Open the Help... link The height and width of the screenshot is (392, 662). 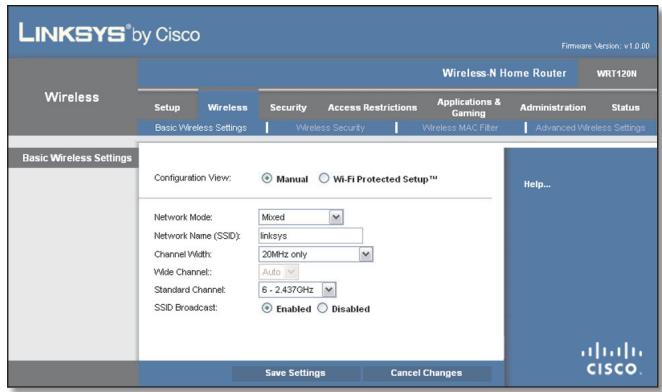pyautogui.click(x=537, y=184)
